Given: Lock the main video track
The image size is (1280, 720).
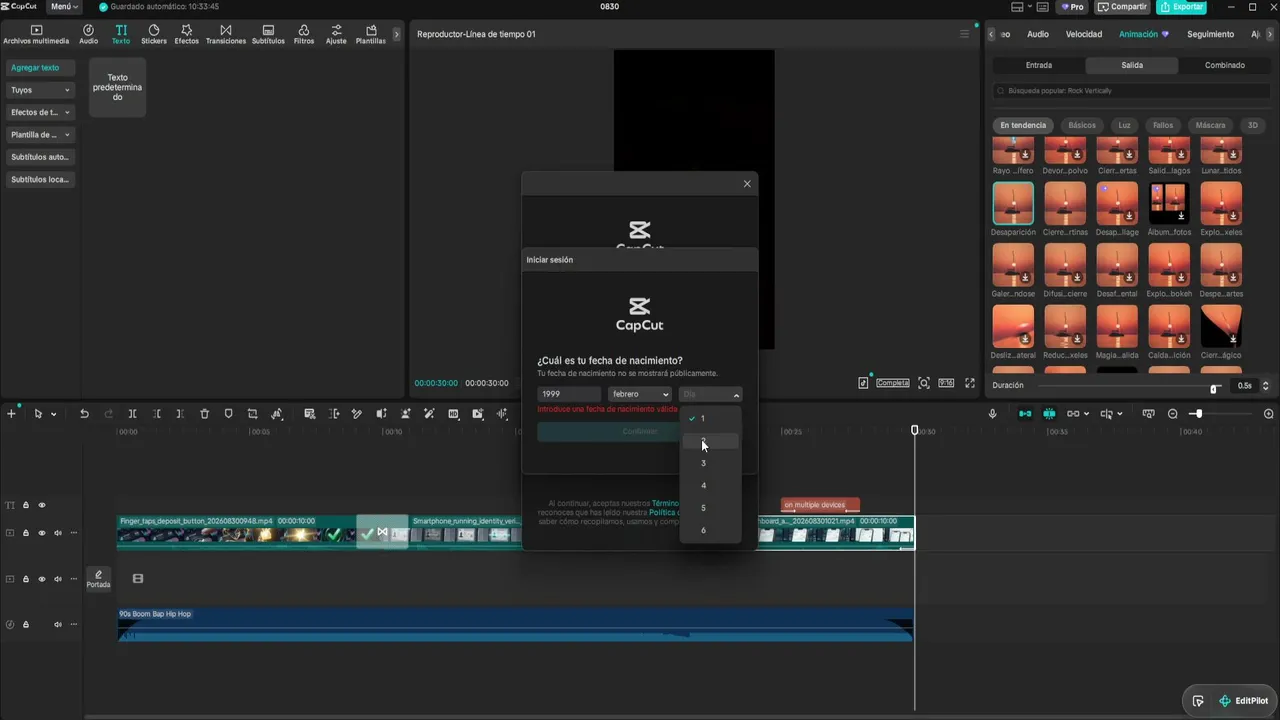Looking at the screenshot, I should tap(26, 533).
